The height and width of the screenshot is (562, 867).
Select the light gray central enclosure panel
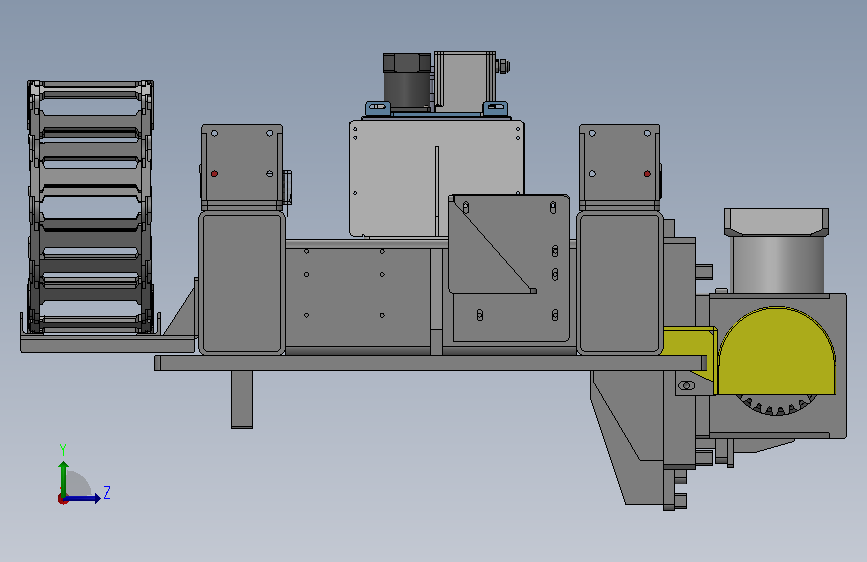click(x=398, y=180)
